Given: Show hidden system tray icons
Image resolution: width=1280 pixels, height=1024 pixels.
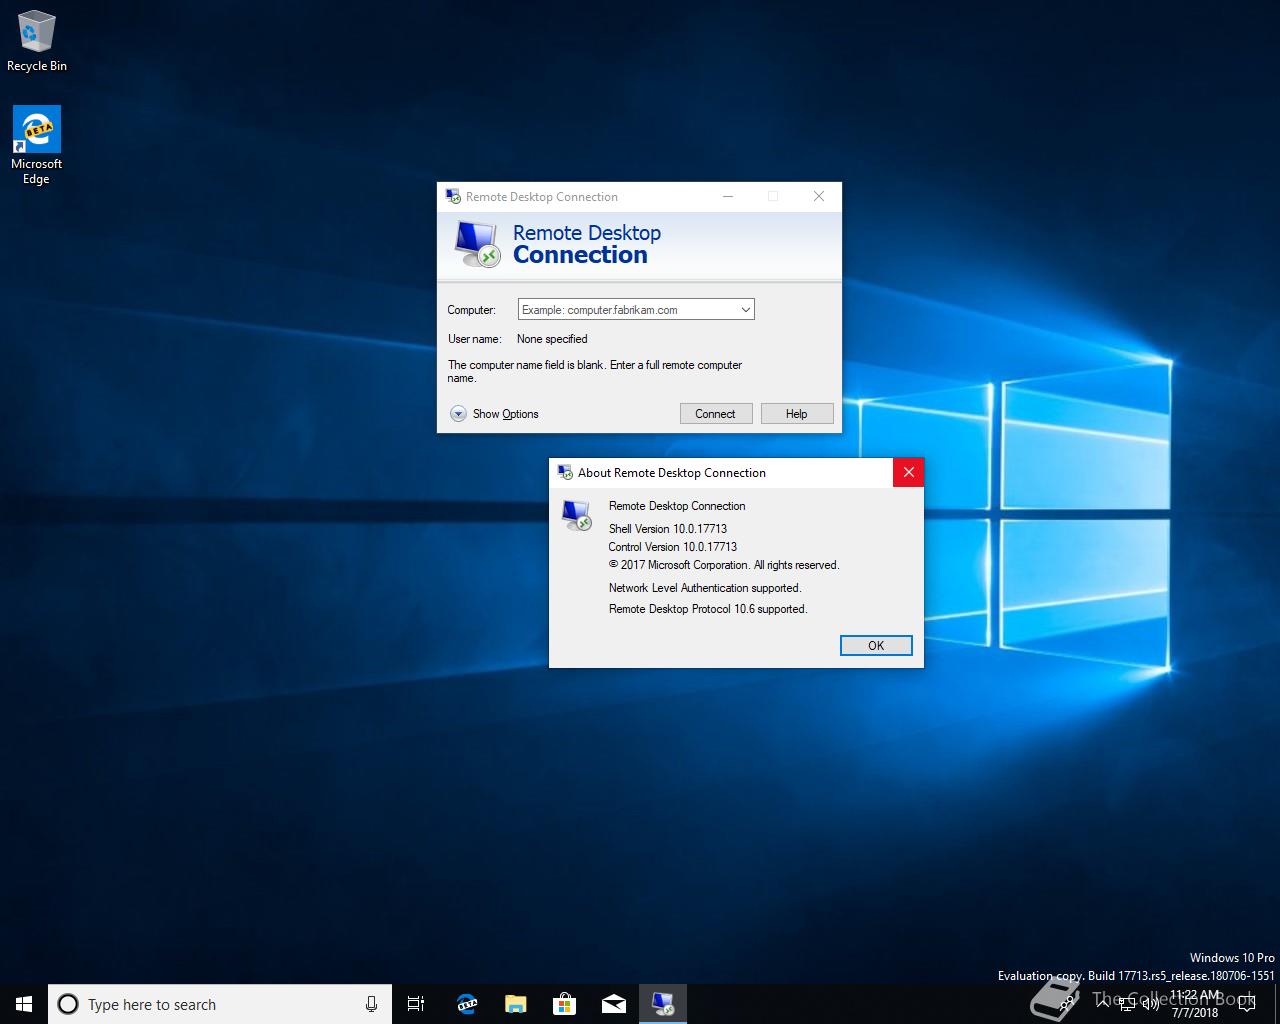Looking at the screenshot, I should (1103, 1004).
